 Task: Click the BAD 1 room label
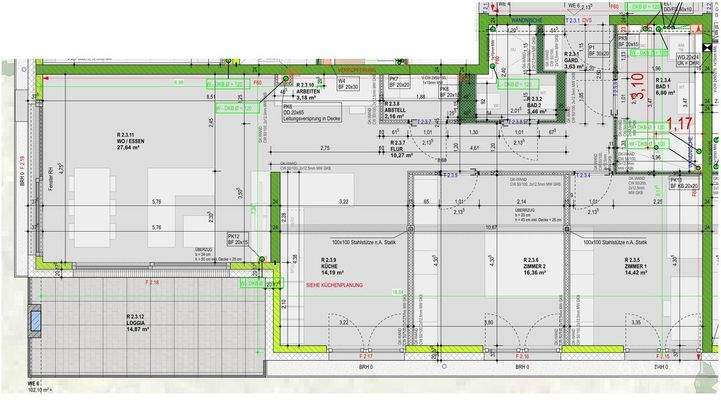(665, 86)
